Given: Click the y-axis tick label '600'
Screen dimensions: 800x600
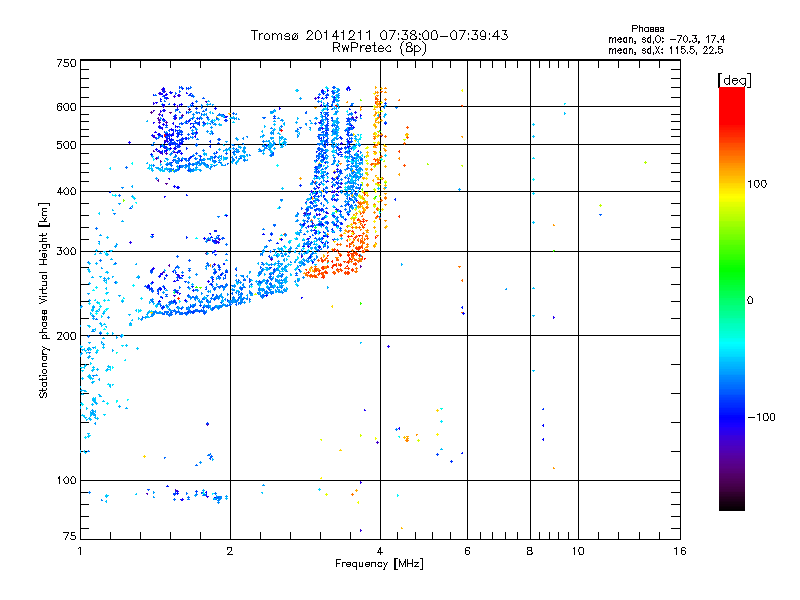Looking at the screenshot, I should tap(66, 107).
